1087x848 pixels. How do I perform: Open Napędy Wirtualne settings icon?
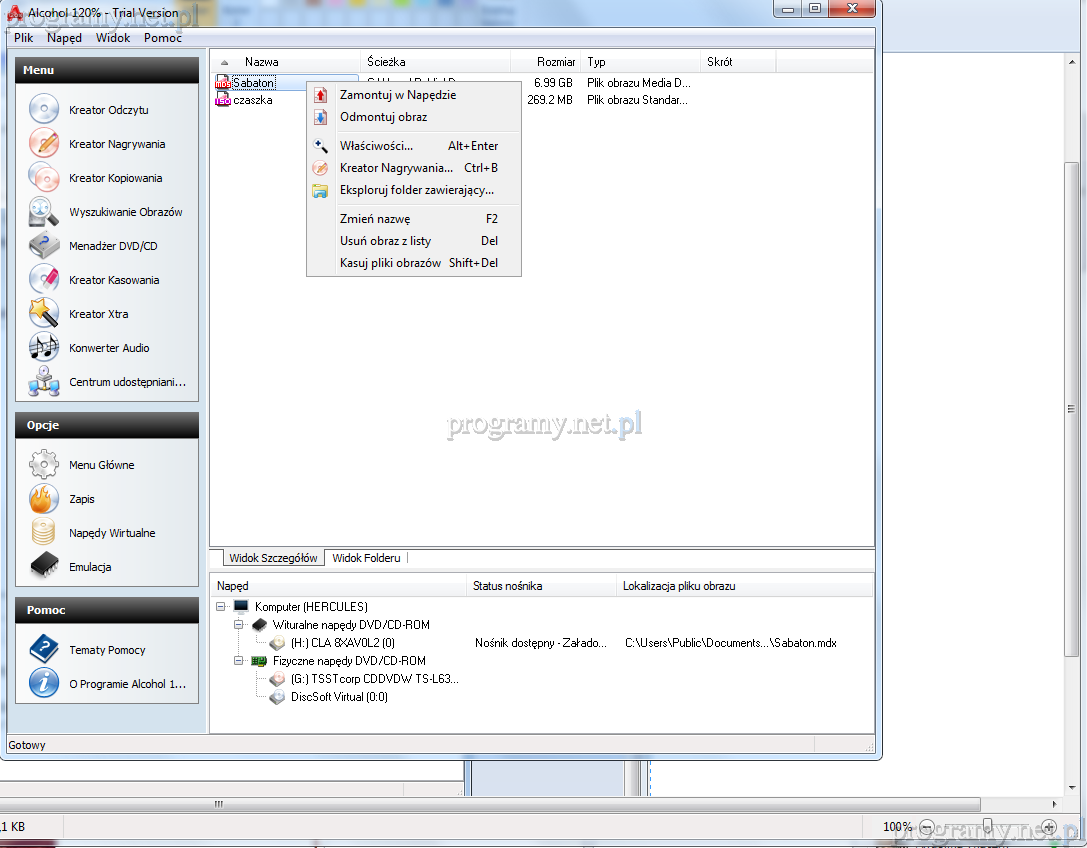pos(44,533)
